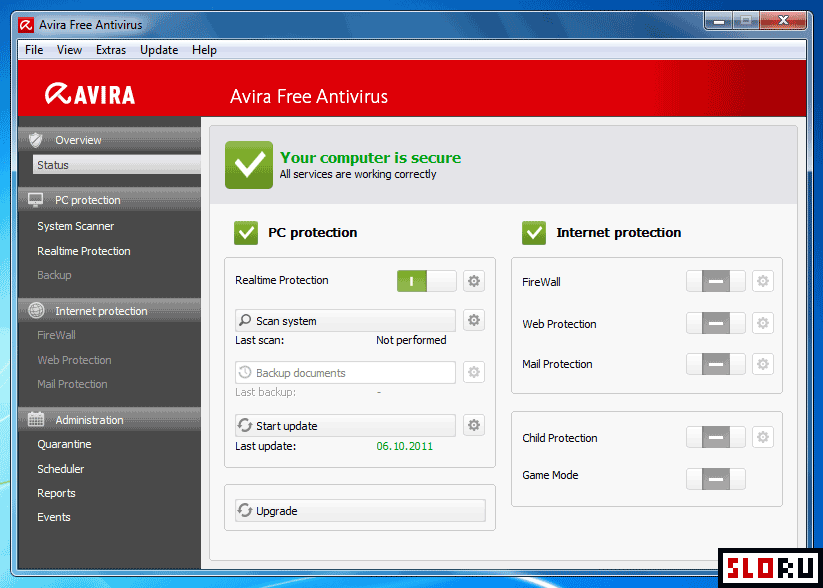Click the Avira logo in the red banner
This screenshot has height=588, width=823.
[90, 94]
